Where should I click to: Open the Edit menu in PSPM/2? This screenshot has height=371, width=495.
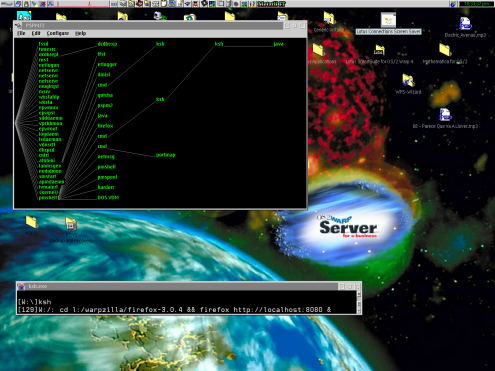click(36, 33)
